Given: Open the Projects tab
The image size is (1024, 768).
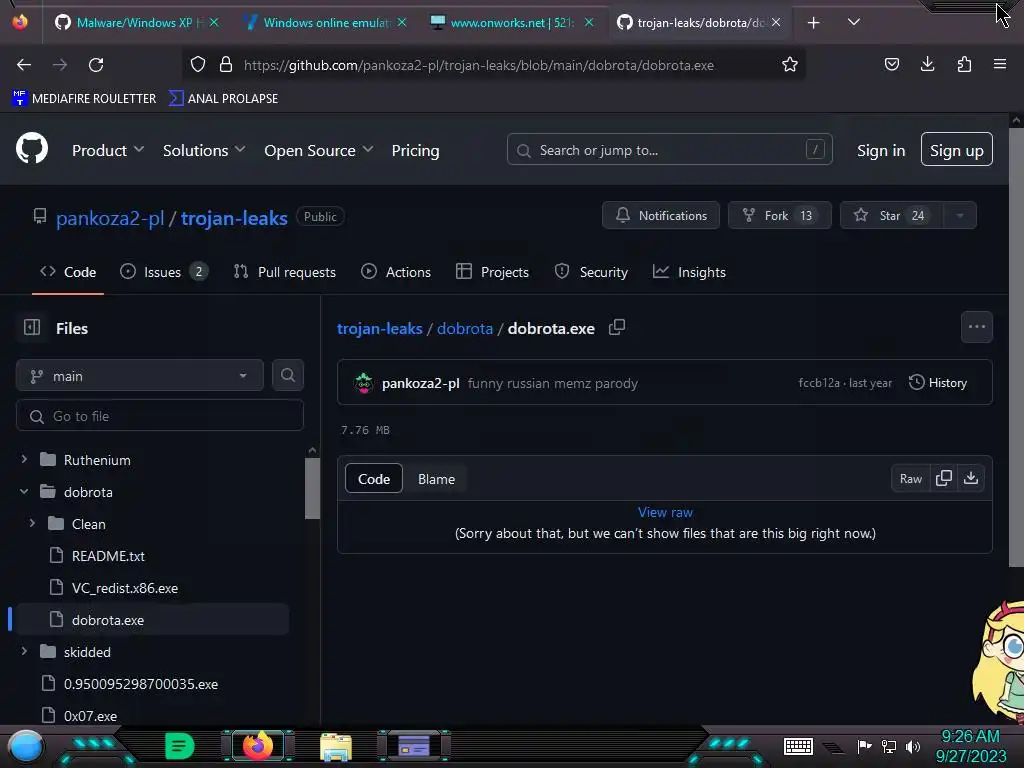Looking at the screenshot, I should click(492, 272).
